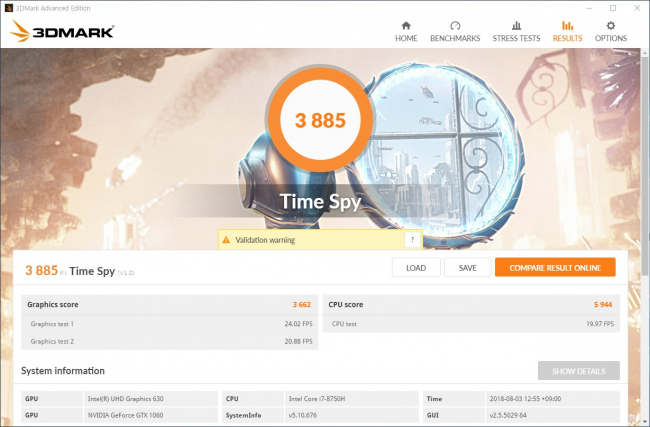Switch to the RESULTS section
Image resolution: width=650 pixels, height=427 pixels.
click(567, 26)
